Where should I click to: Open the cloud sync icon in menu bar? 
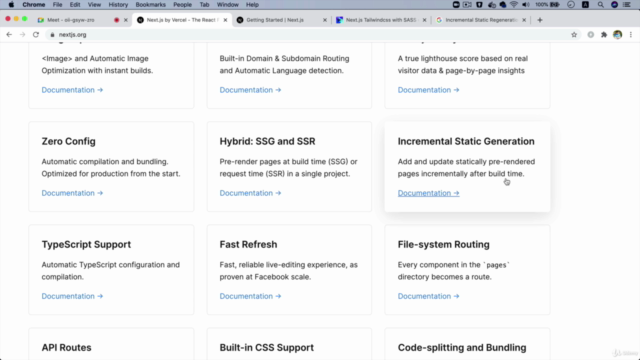pos(503,4)
